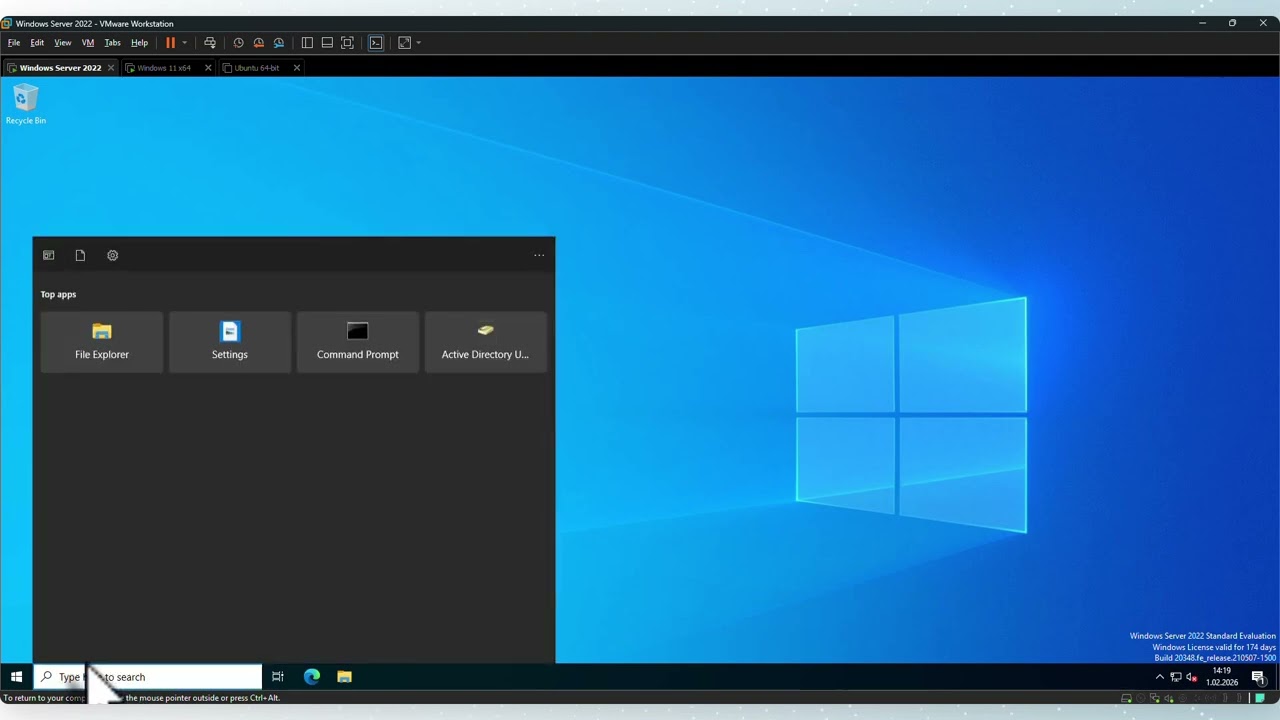Open the snapshot manager

click(x=279, y=43)
